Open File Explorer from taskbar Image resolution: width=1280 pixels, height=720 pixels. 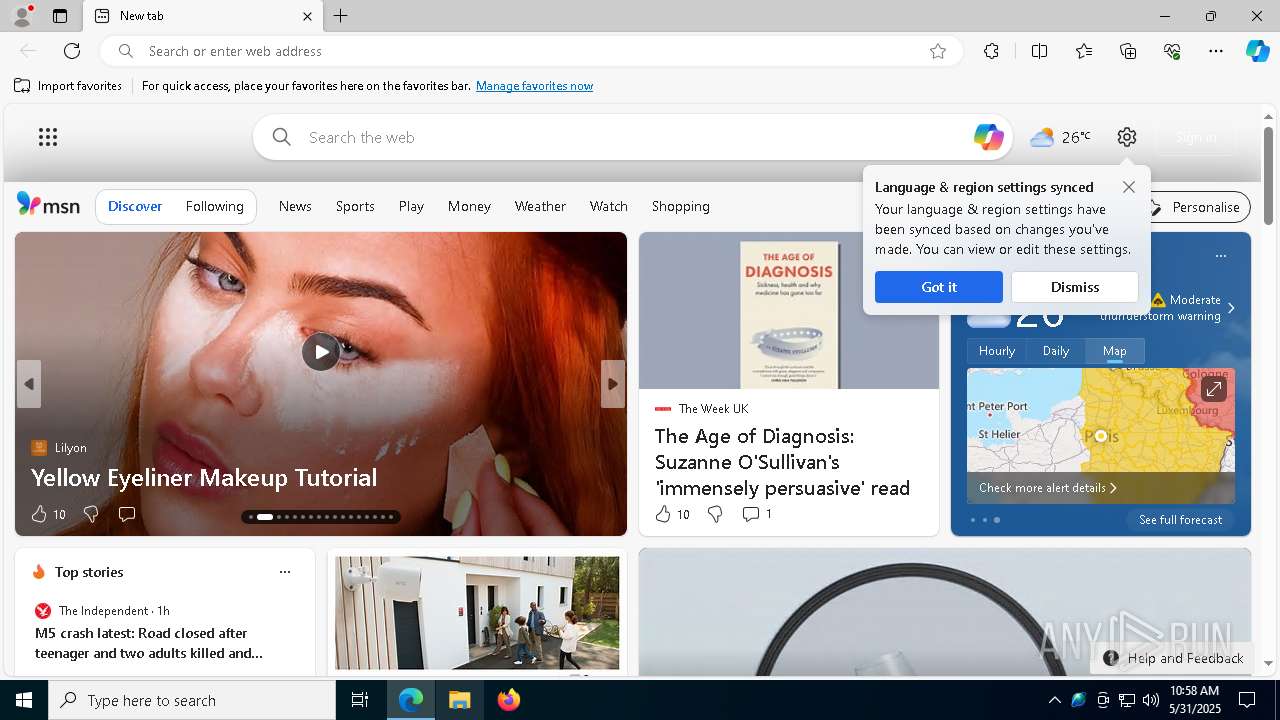459,700
